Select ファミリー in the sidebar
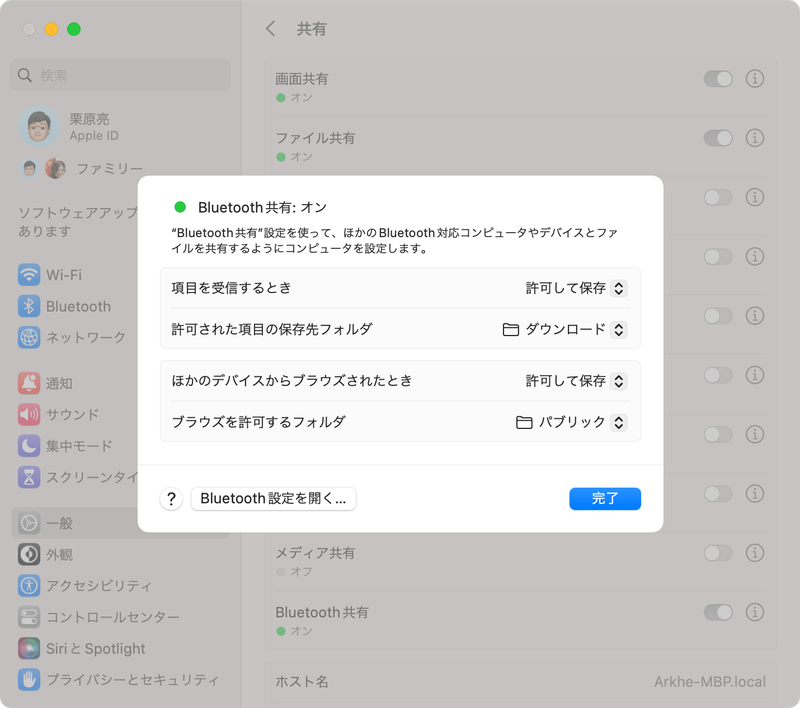This screenshot has height=708, width=800. pos(110,167)
